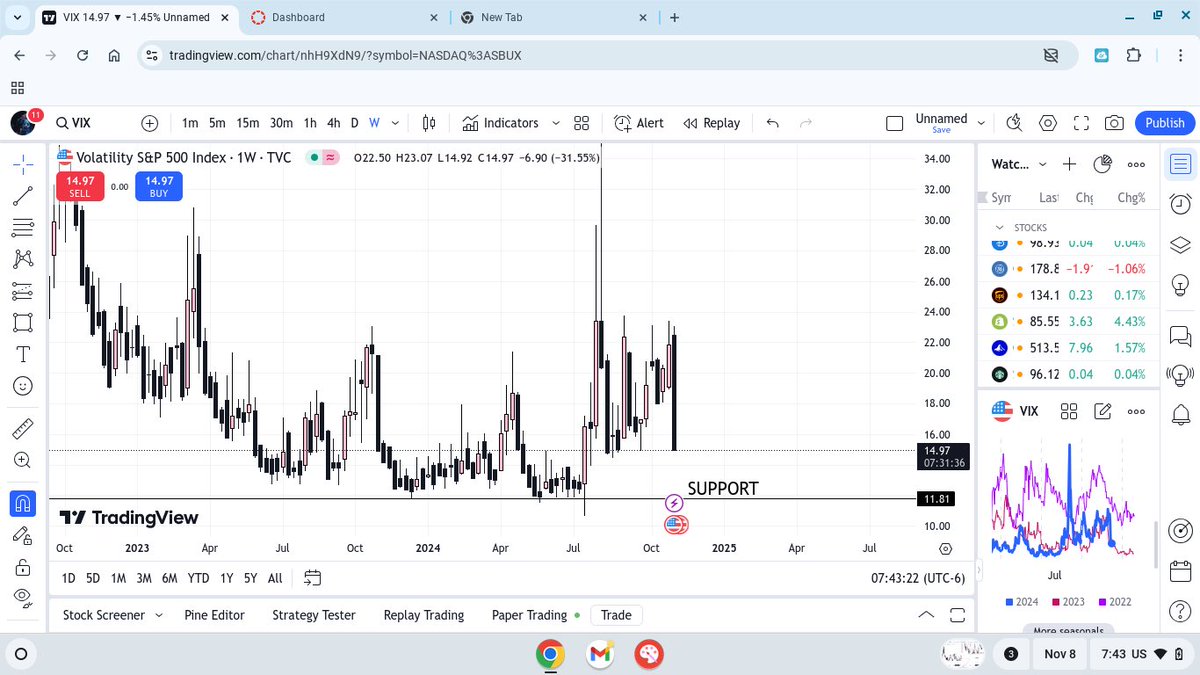Image resolution: width=1200 pixels, height=675 pixels.
Task: Click the Publish button
Action: [1164, 123]
